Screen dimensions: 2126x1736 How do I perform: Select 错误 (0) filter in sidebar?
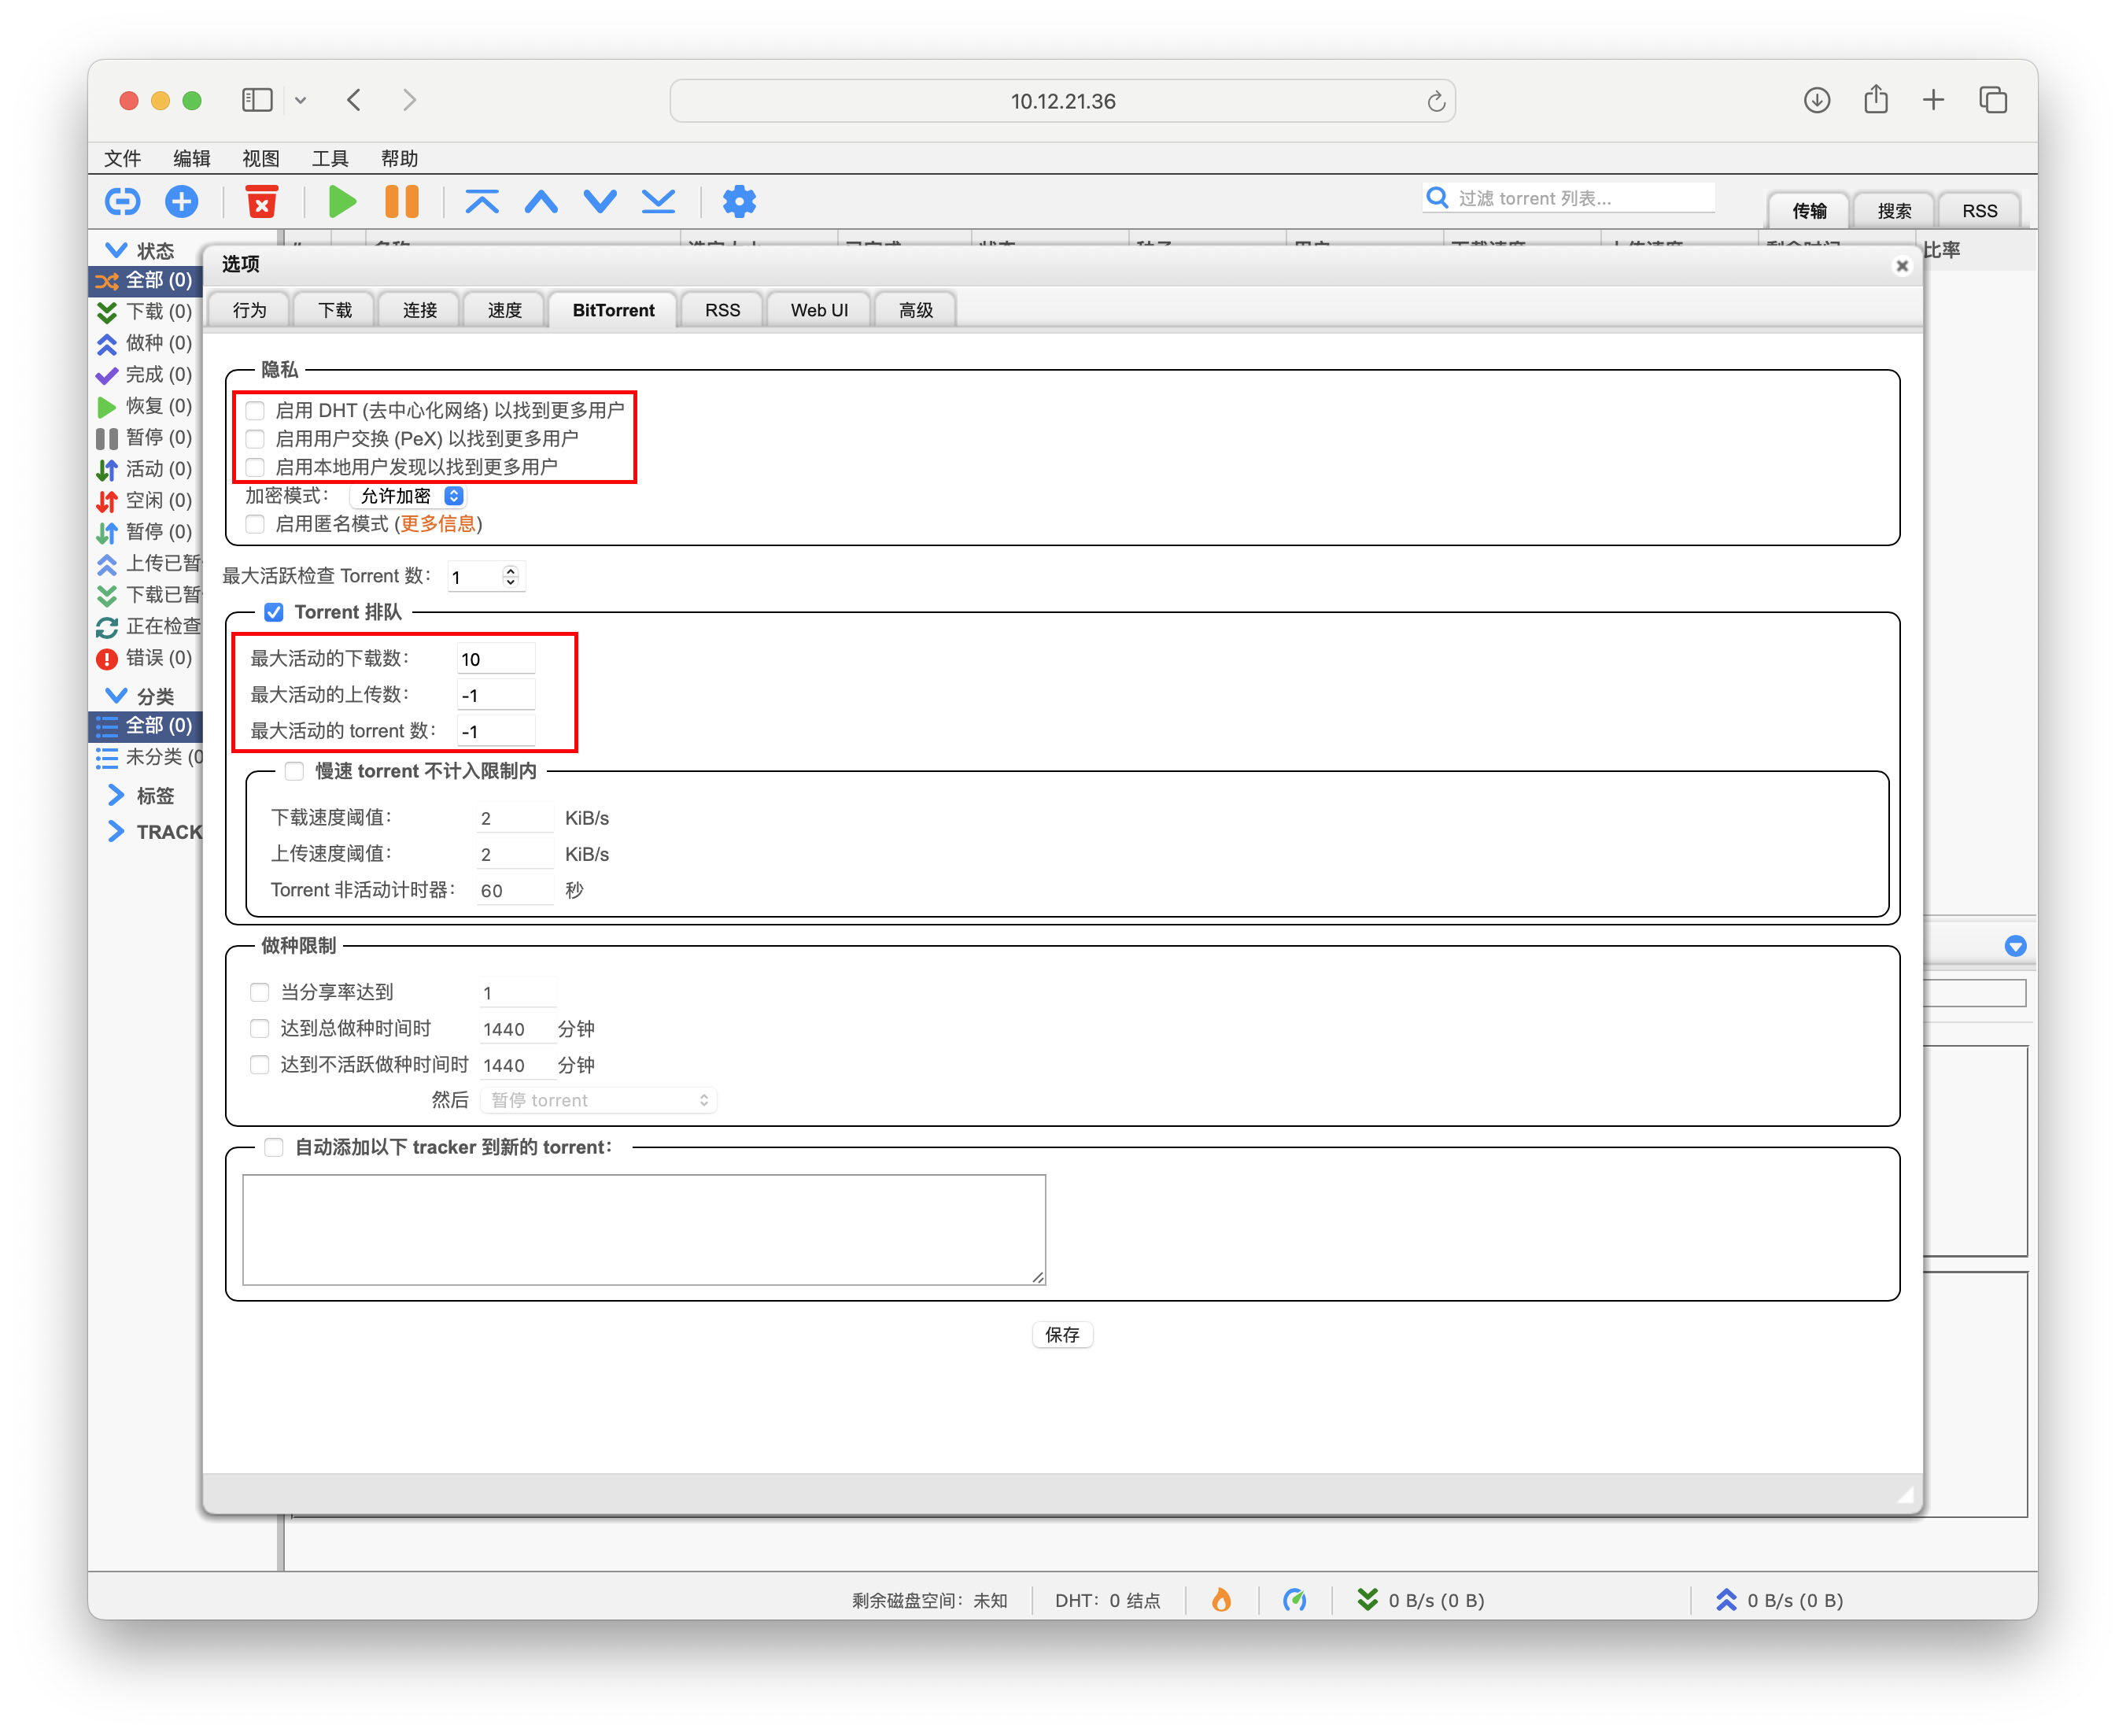point(144,658)
